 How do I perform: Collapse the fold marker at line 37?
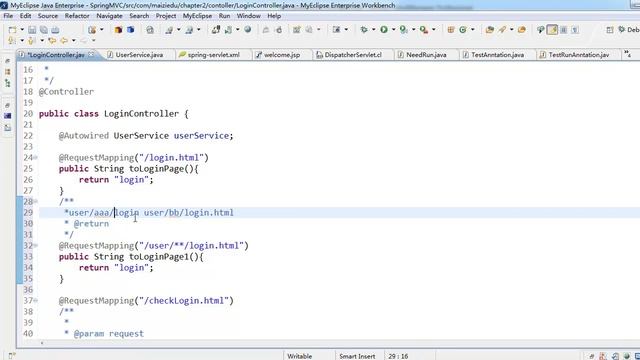36,301
